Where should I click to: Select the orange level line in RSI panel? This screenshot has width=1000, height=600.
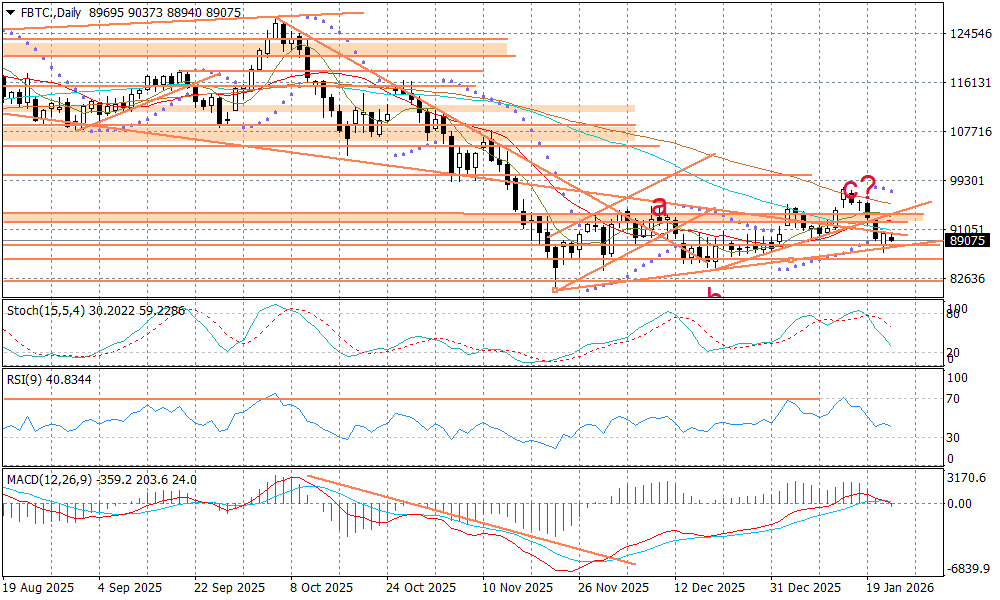400,399
